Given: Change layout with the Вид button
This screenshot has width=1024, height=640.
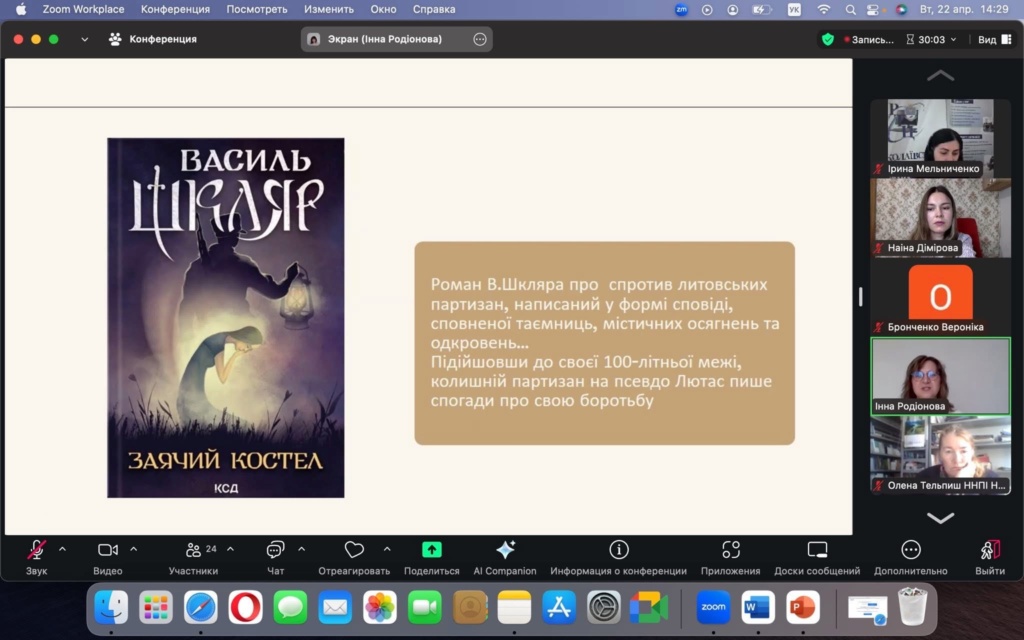Looking at the screenshot, I should coord(995,40).
